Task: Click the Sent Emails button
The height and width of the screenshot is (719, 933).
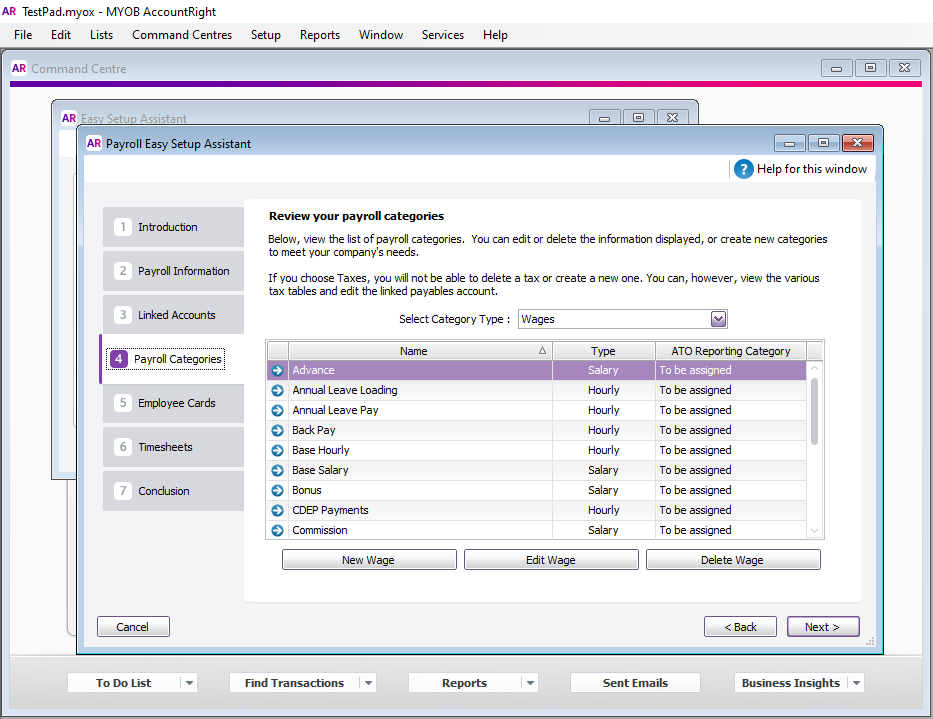Action: (x=635, y=683)
